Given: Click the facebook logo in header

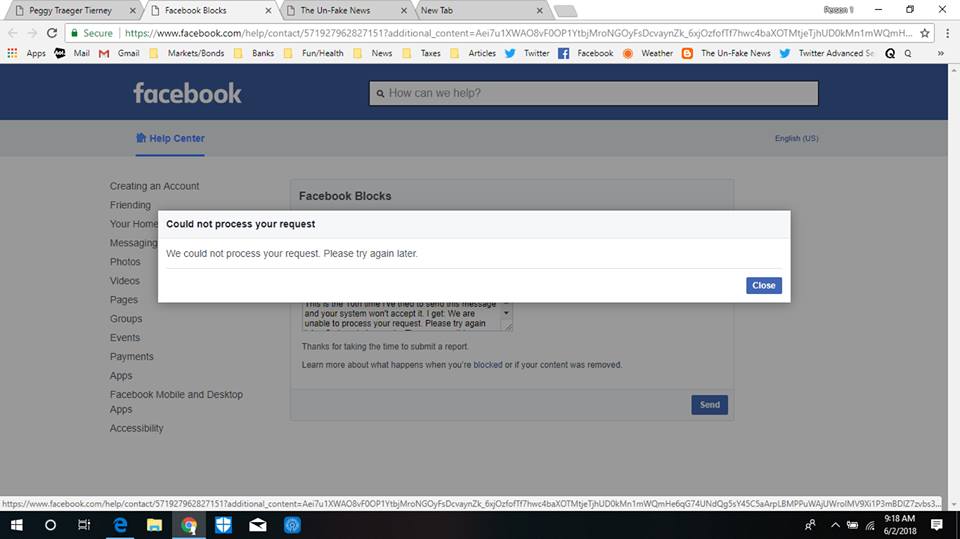Looking at the screenshot, I should click(x=187, y=93).
